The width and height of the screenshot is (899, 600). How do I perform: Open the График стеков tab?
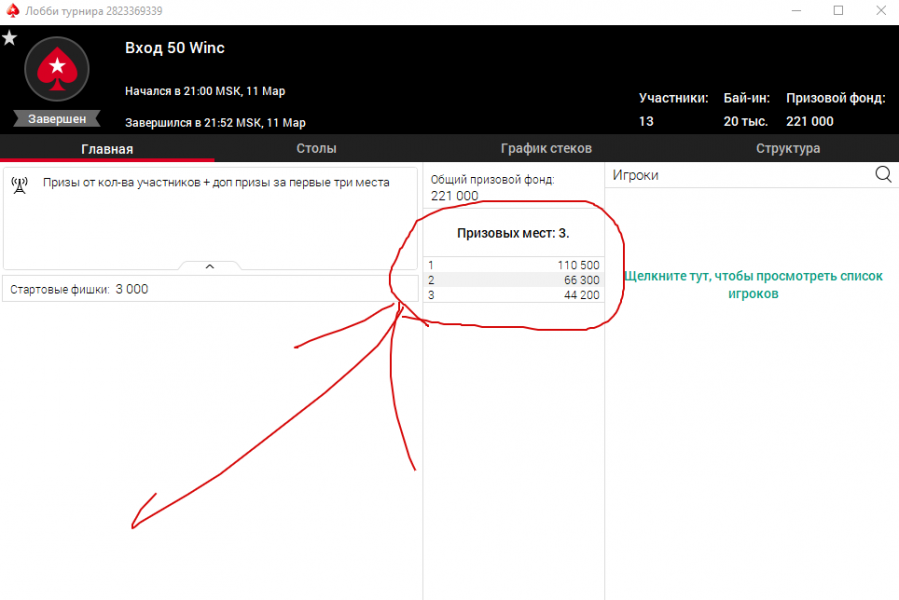[546, 149]
